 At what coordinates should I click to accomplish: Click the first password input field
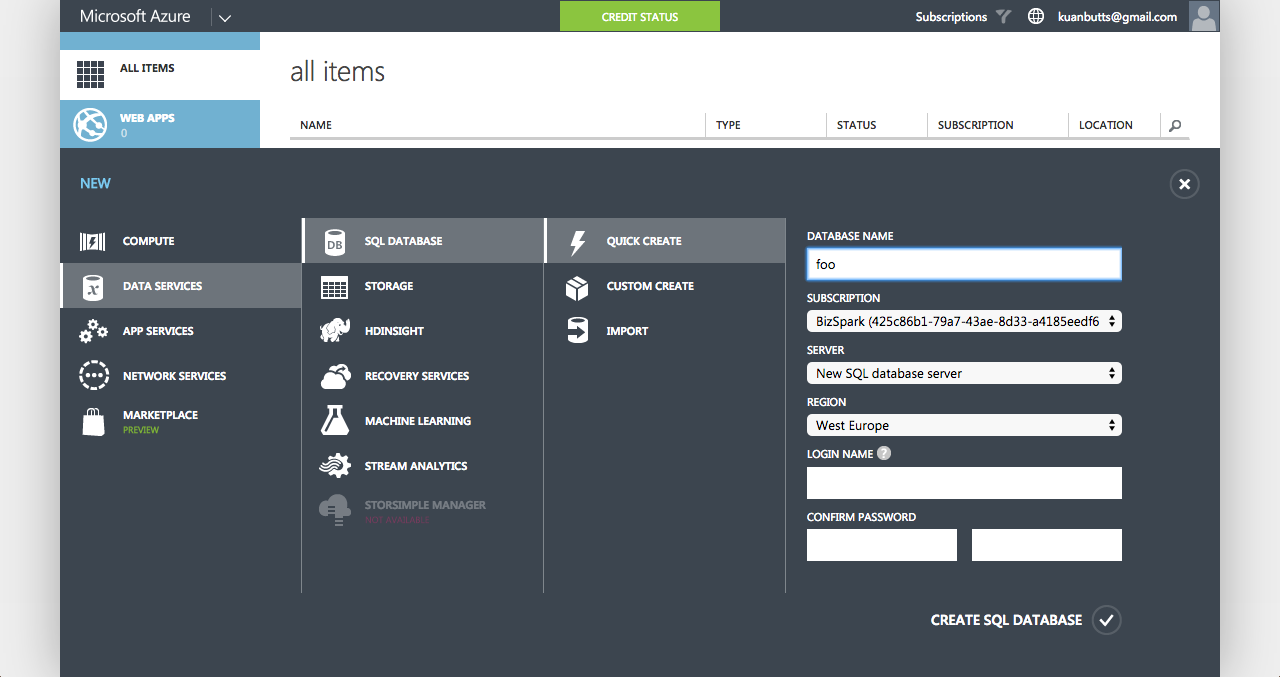click(882, 545)
